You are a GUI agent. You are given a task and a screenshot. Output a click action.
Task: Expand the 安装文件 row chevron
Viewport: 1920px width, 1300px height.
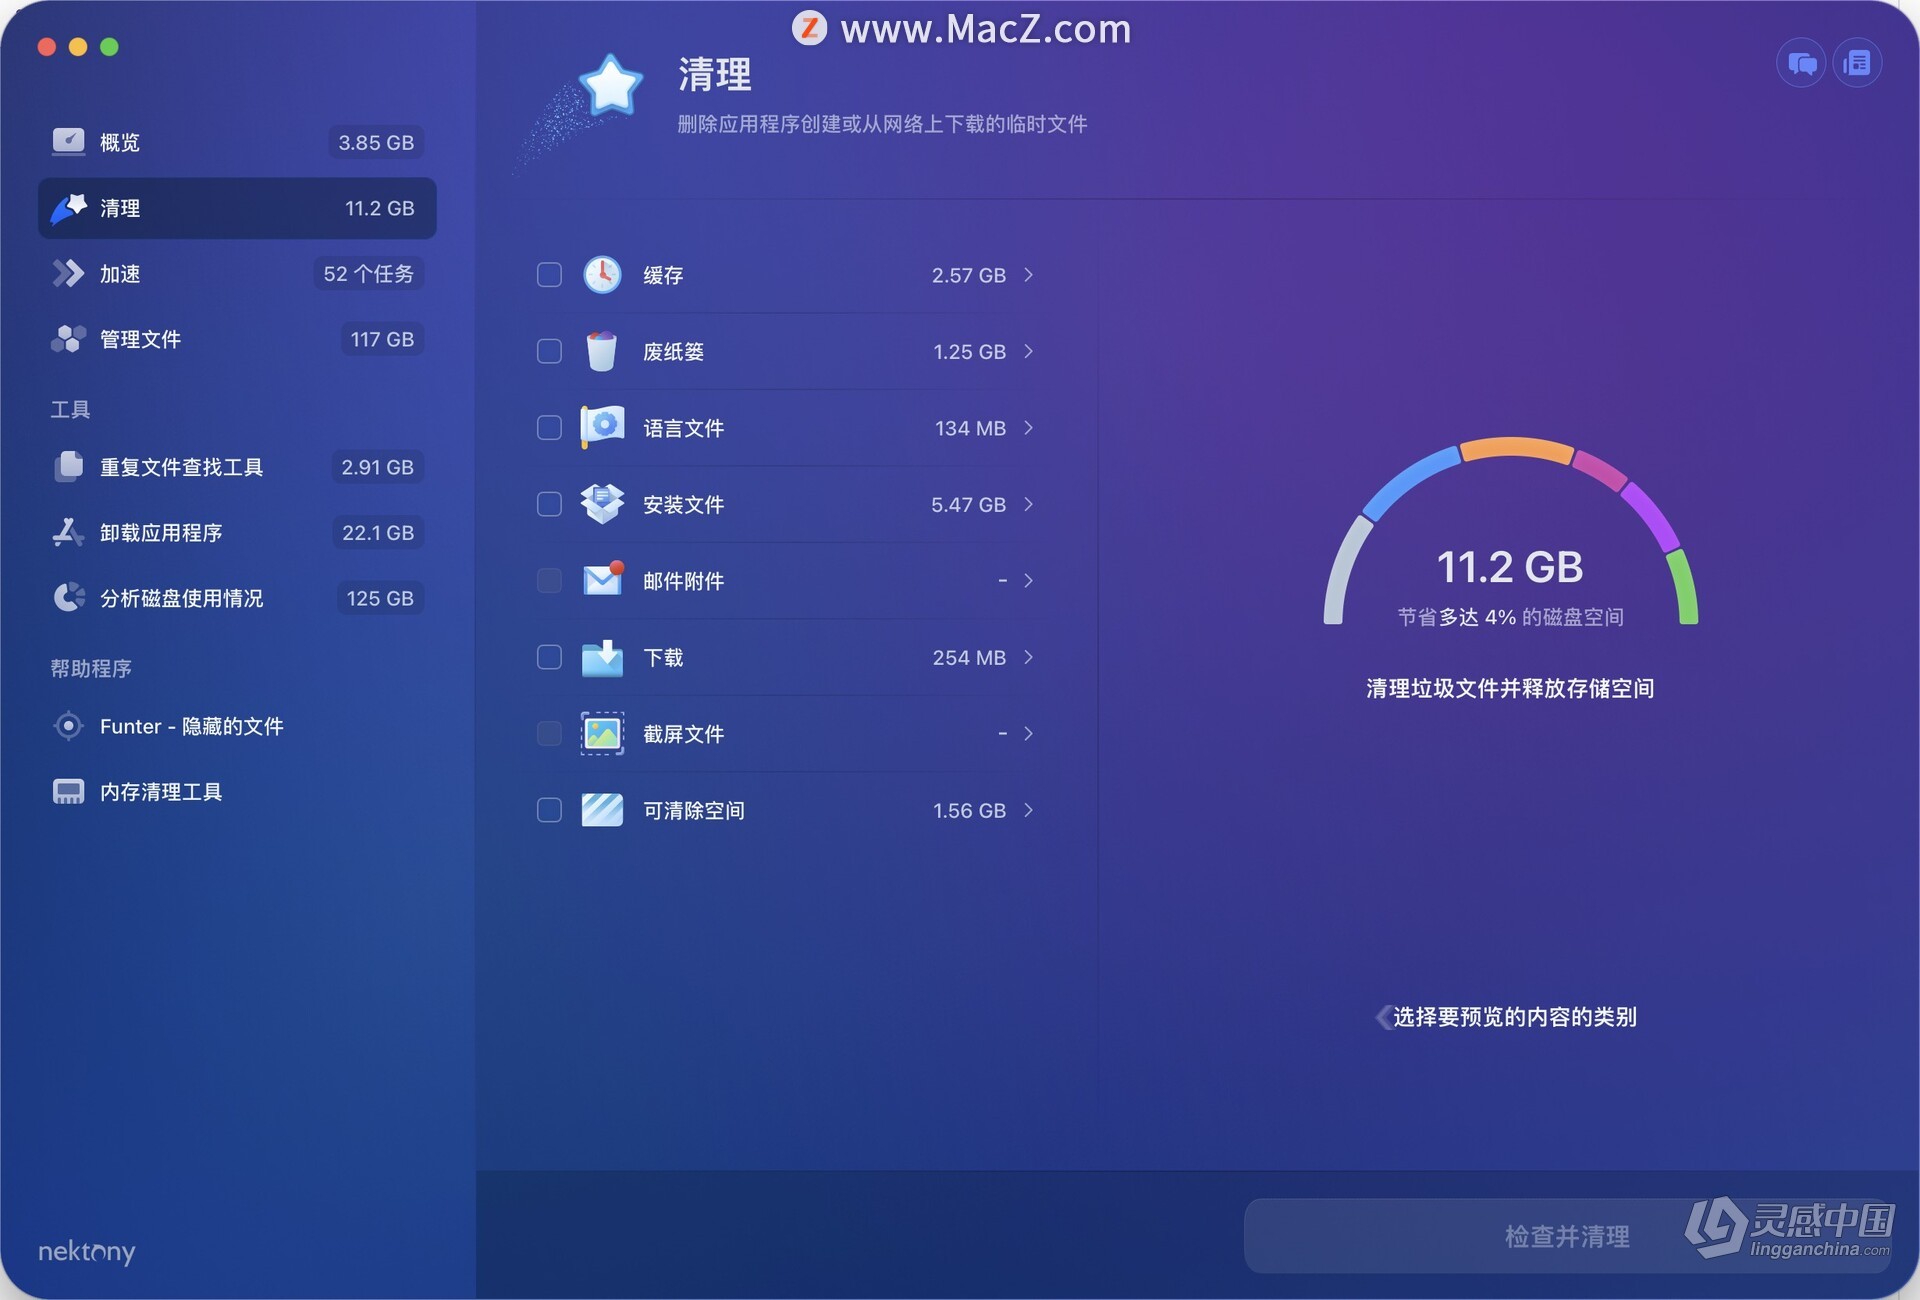(x=1028, y=504)
